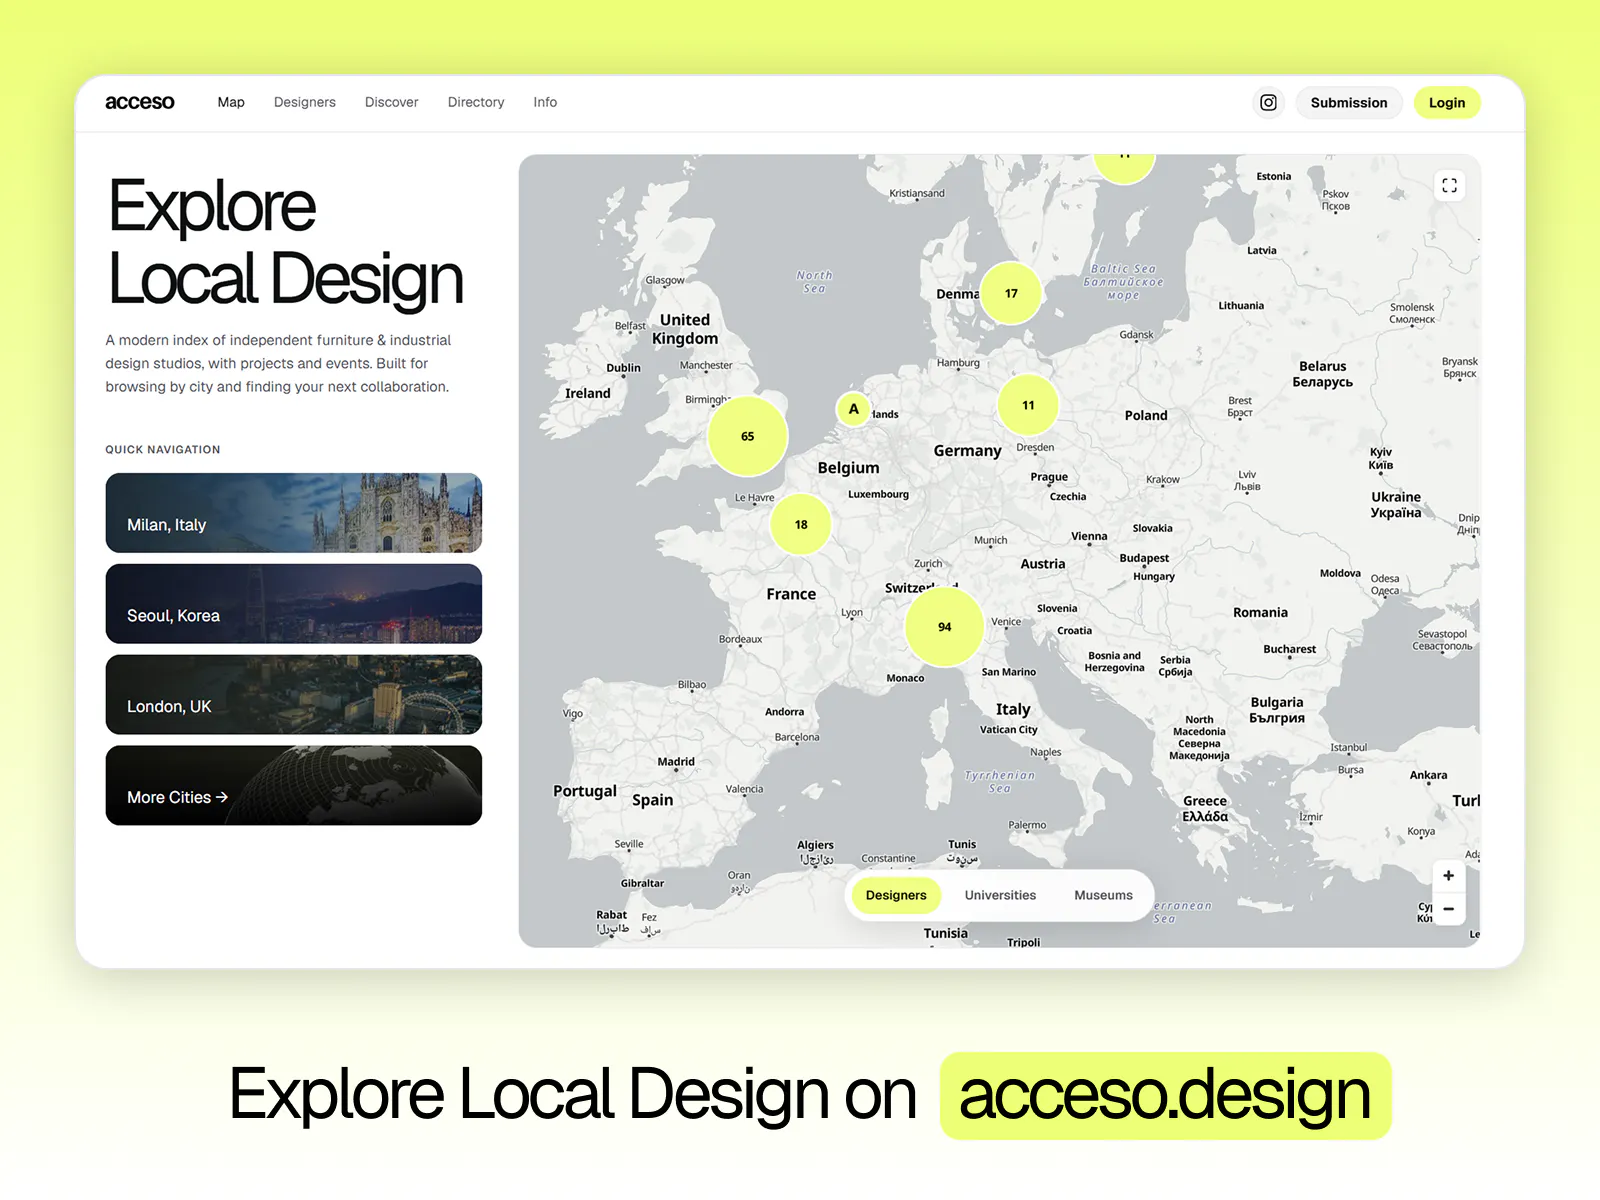This screenshot has height=1200, width=1600.
Task: Click the Login button
Action: pyautogui.click(x=1447, y=102)
